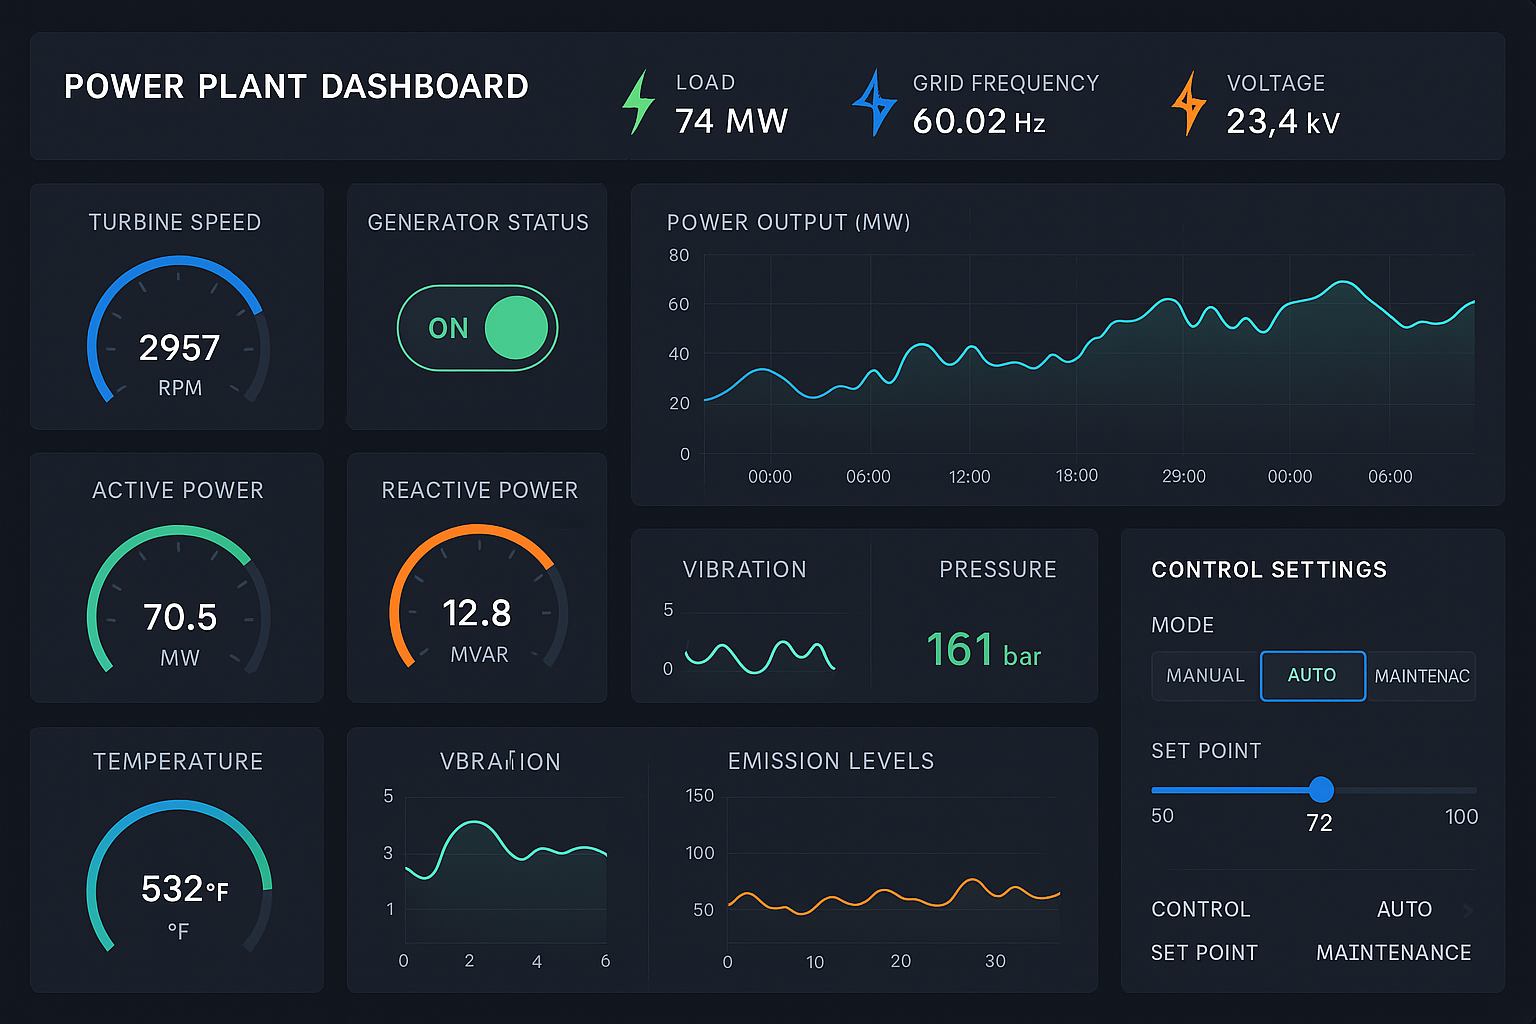This screenshot has height=1024, width=1536.
Task: Click the small Vibration sparkline beside Pressure
Action: pyautogui.click(x=758, y=655)
